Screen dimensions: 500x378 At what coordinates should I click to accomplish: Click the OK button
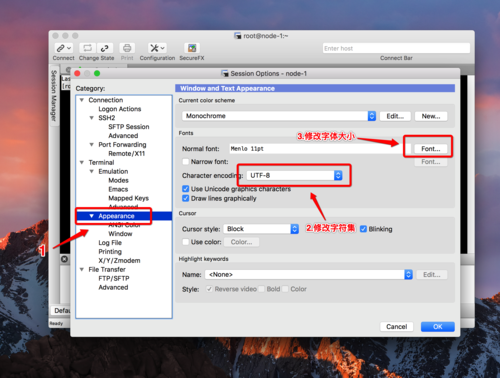click(x=438, y=327)
